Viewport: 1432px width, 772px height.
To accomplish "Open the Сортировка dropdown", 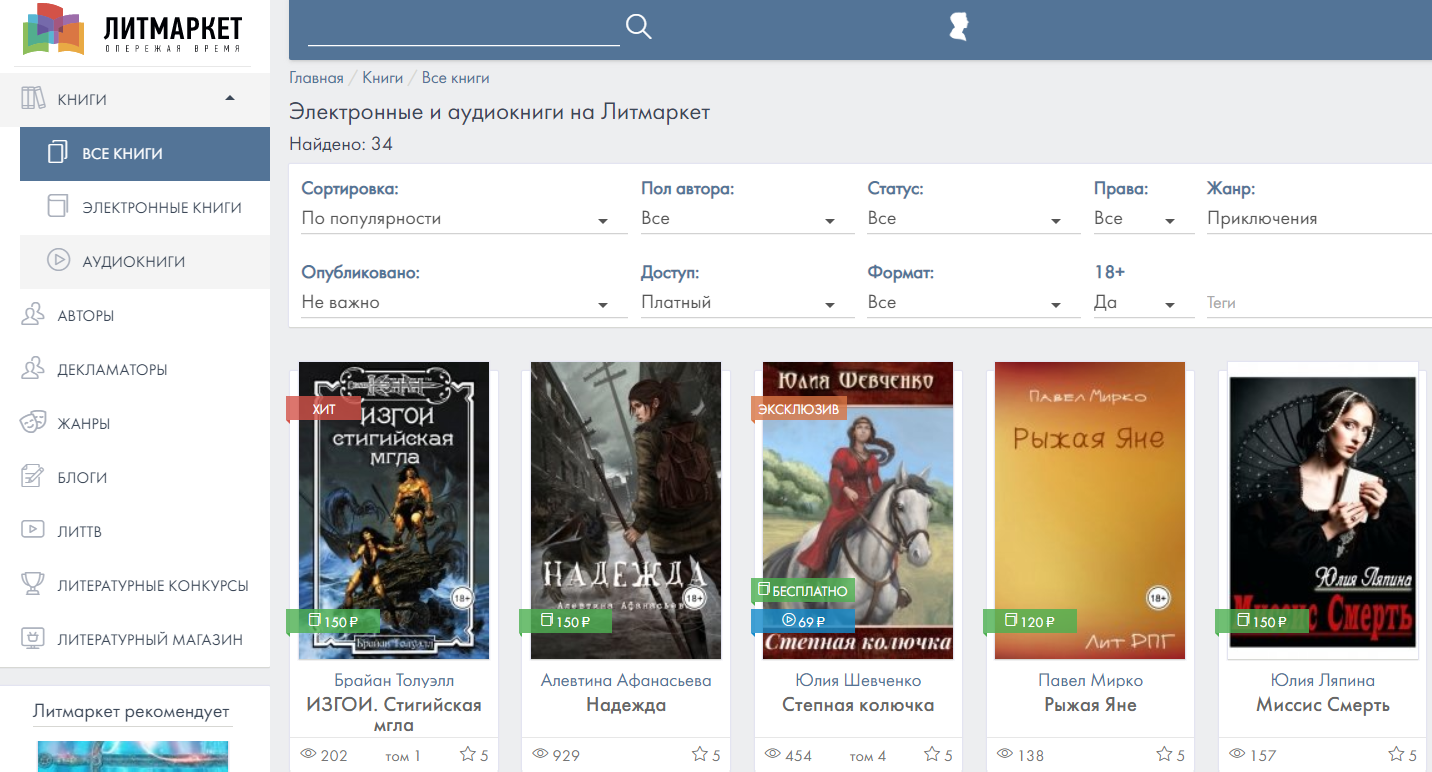I will (464, 219).
